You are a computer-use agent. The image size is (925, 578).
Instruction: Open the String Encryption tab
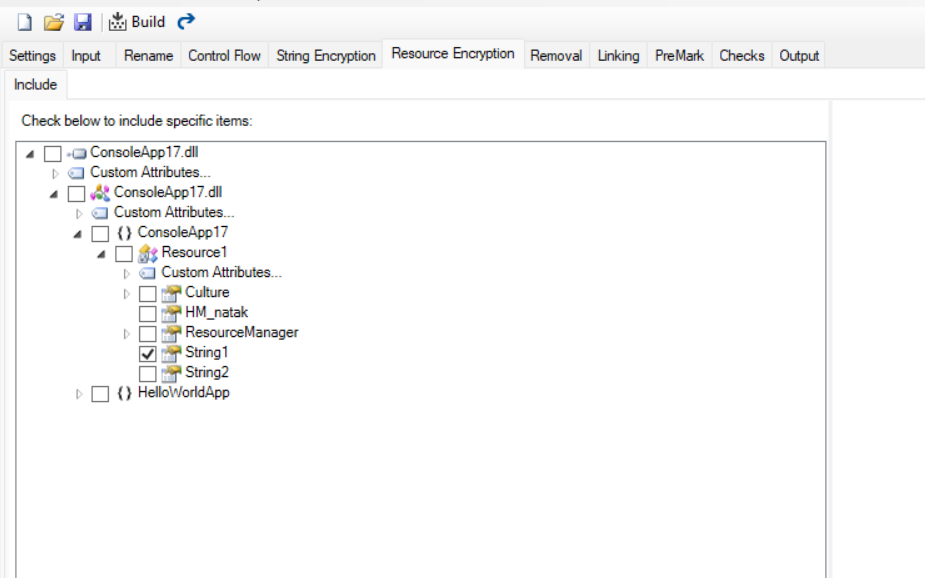(x=326, y=55)
